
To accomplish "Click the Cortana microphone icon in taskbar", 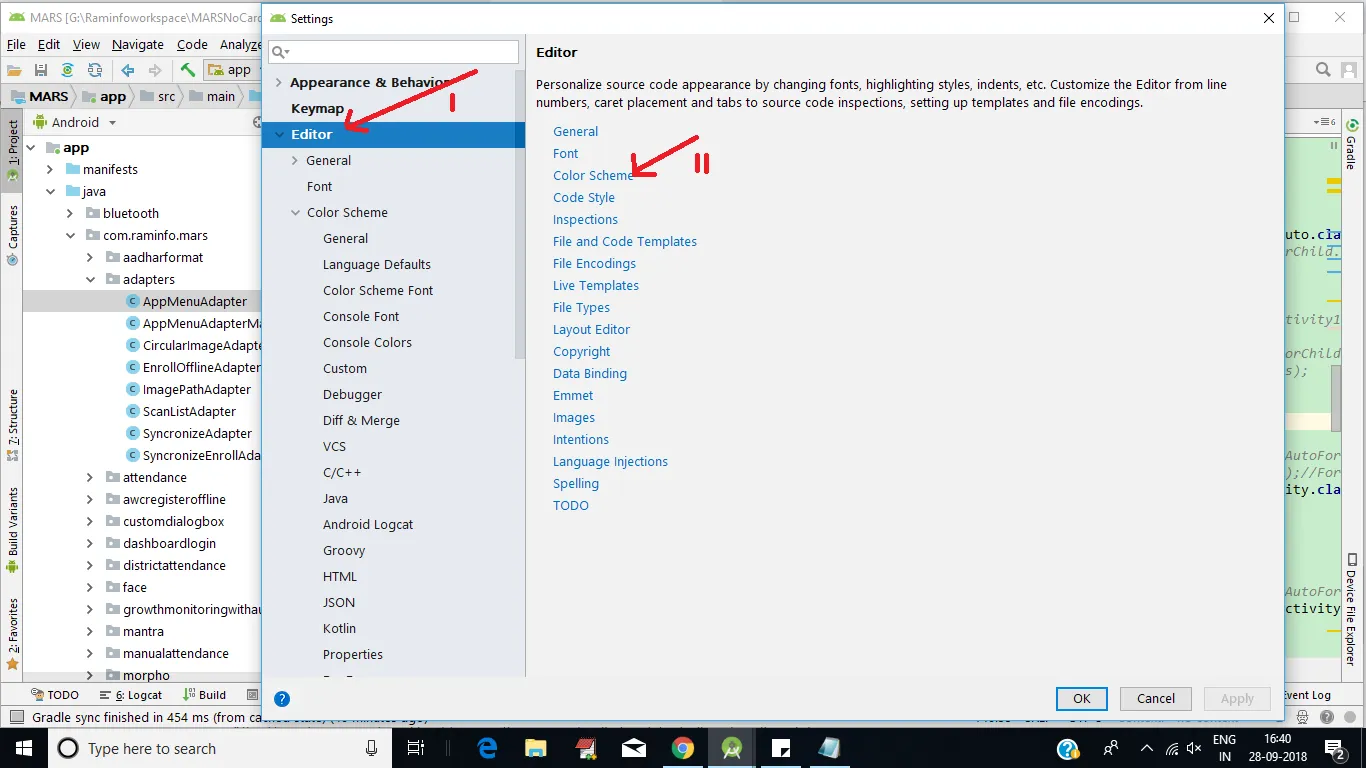I will pos(372,748).
